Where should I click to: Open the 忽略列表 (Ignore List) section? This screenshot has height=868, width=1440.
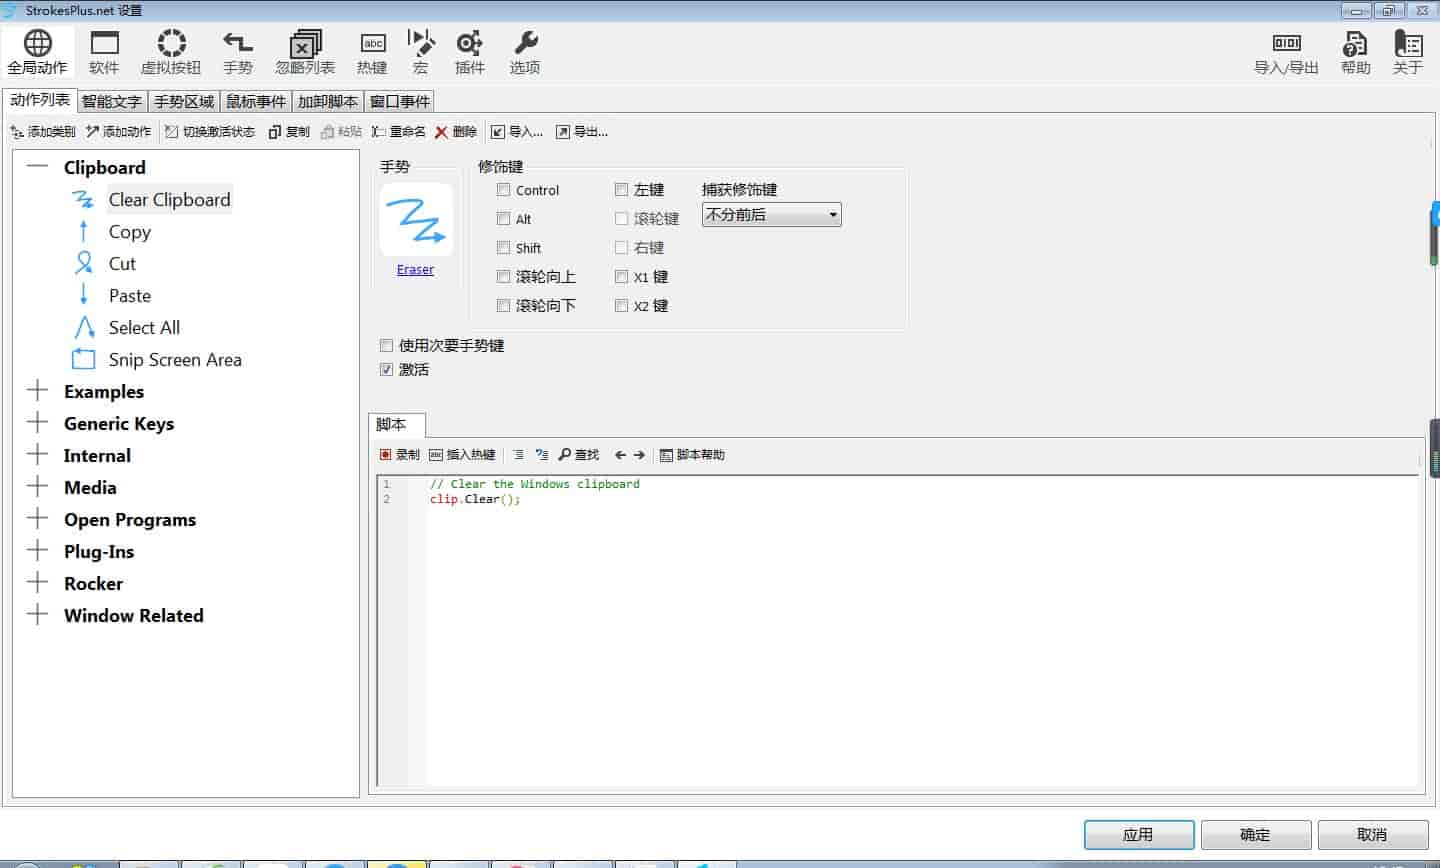[305, 52]
